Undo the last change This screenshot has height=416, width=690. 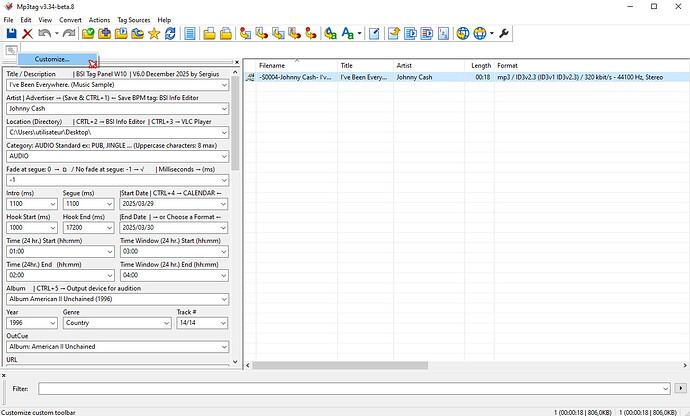(x=44, y=33)
